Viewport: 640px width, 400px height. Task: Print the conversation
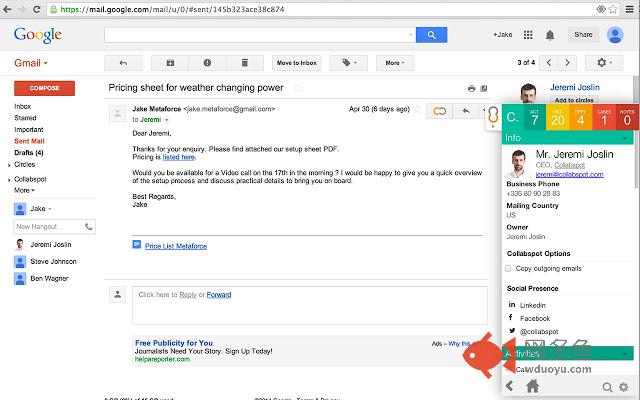471,88
